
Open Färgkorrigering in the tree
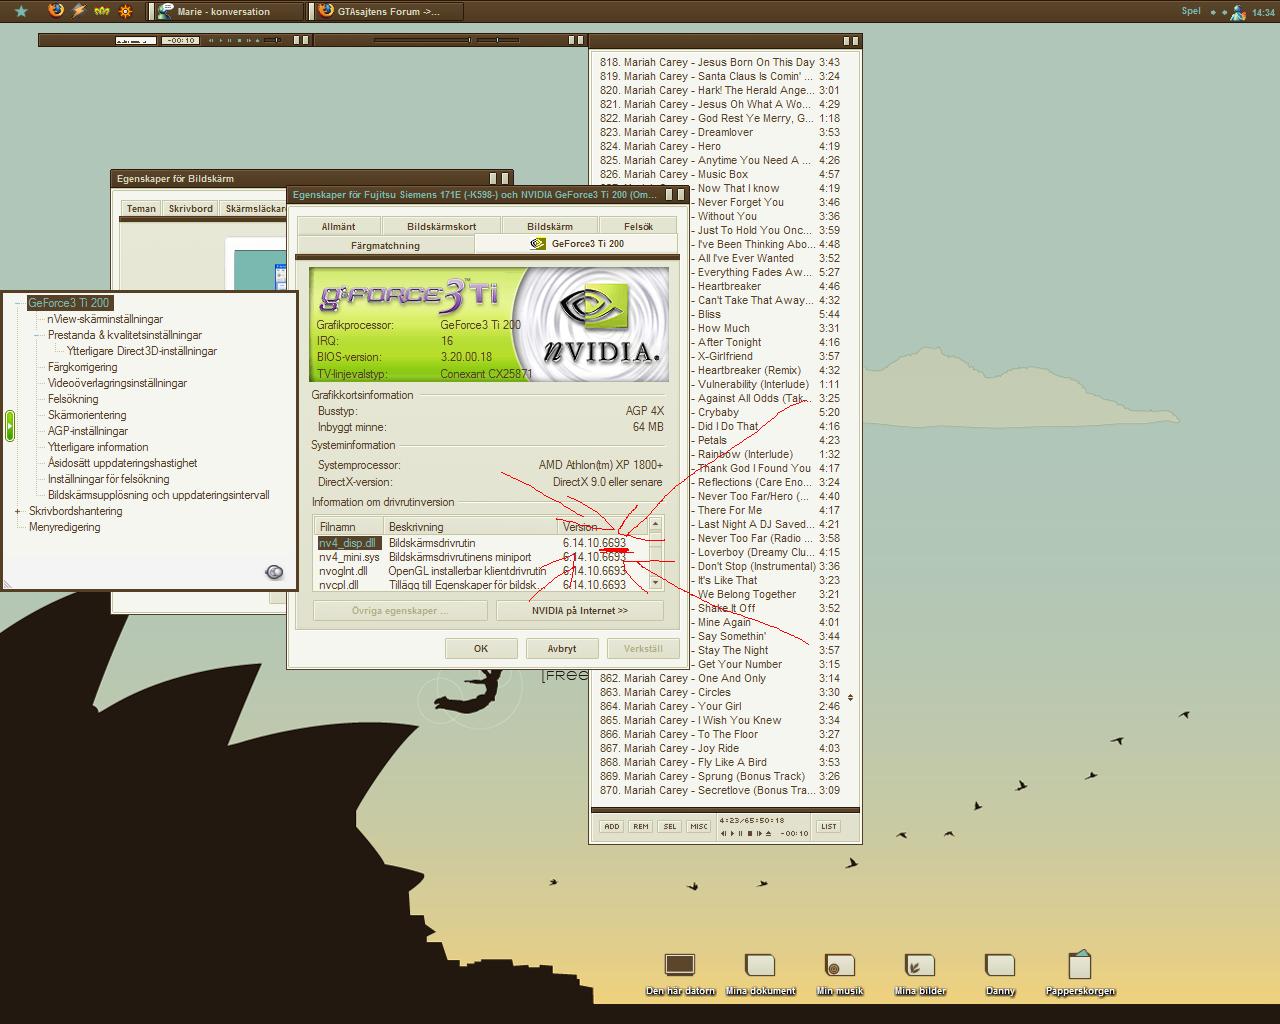point(82,367)
